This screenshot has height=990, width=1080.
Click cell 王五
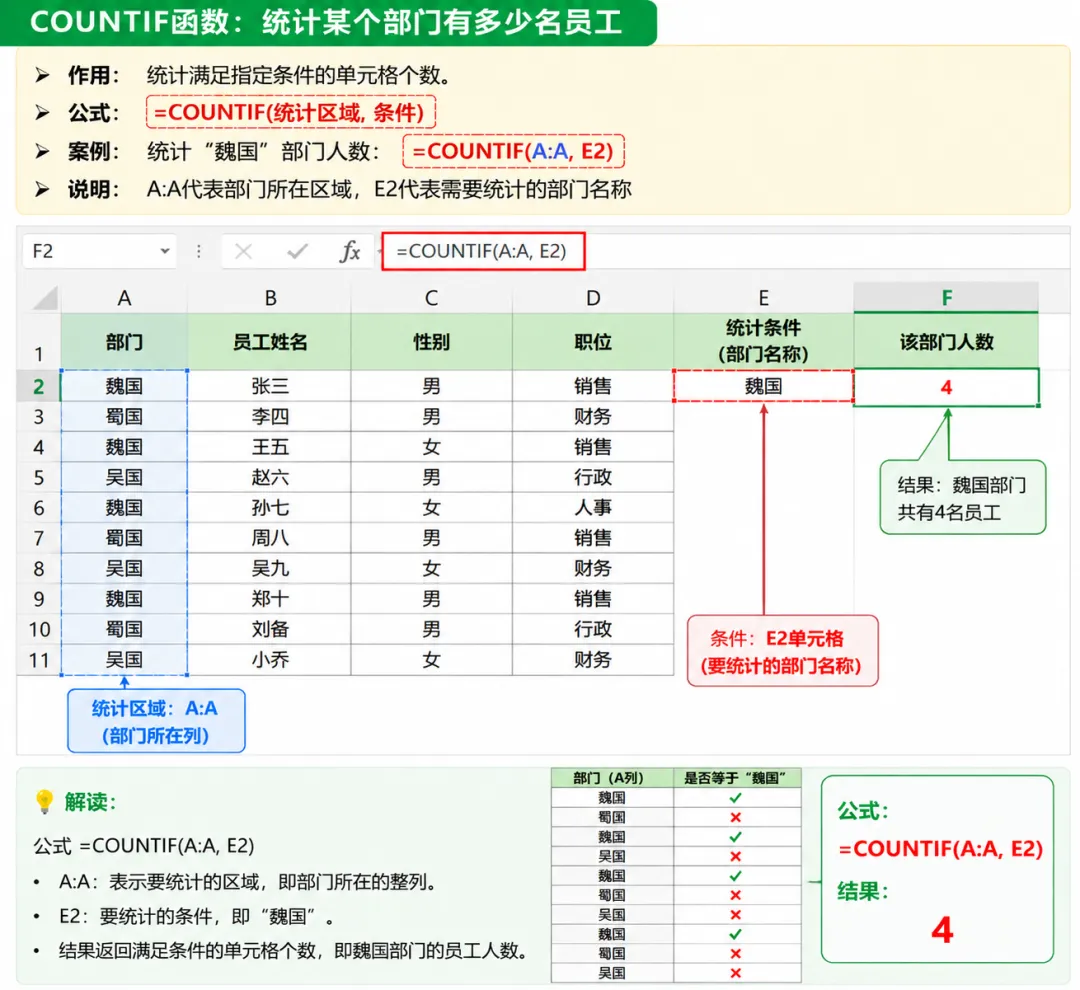(x=270, y=447)
